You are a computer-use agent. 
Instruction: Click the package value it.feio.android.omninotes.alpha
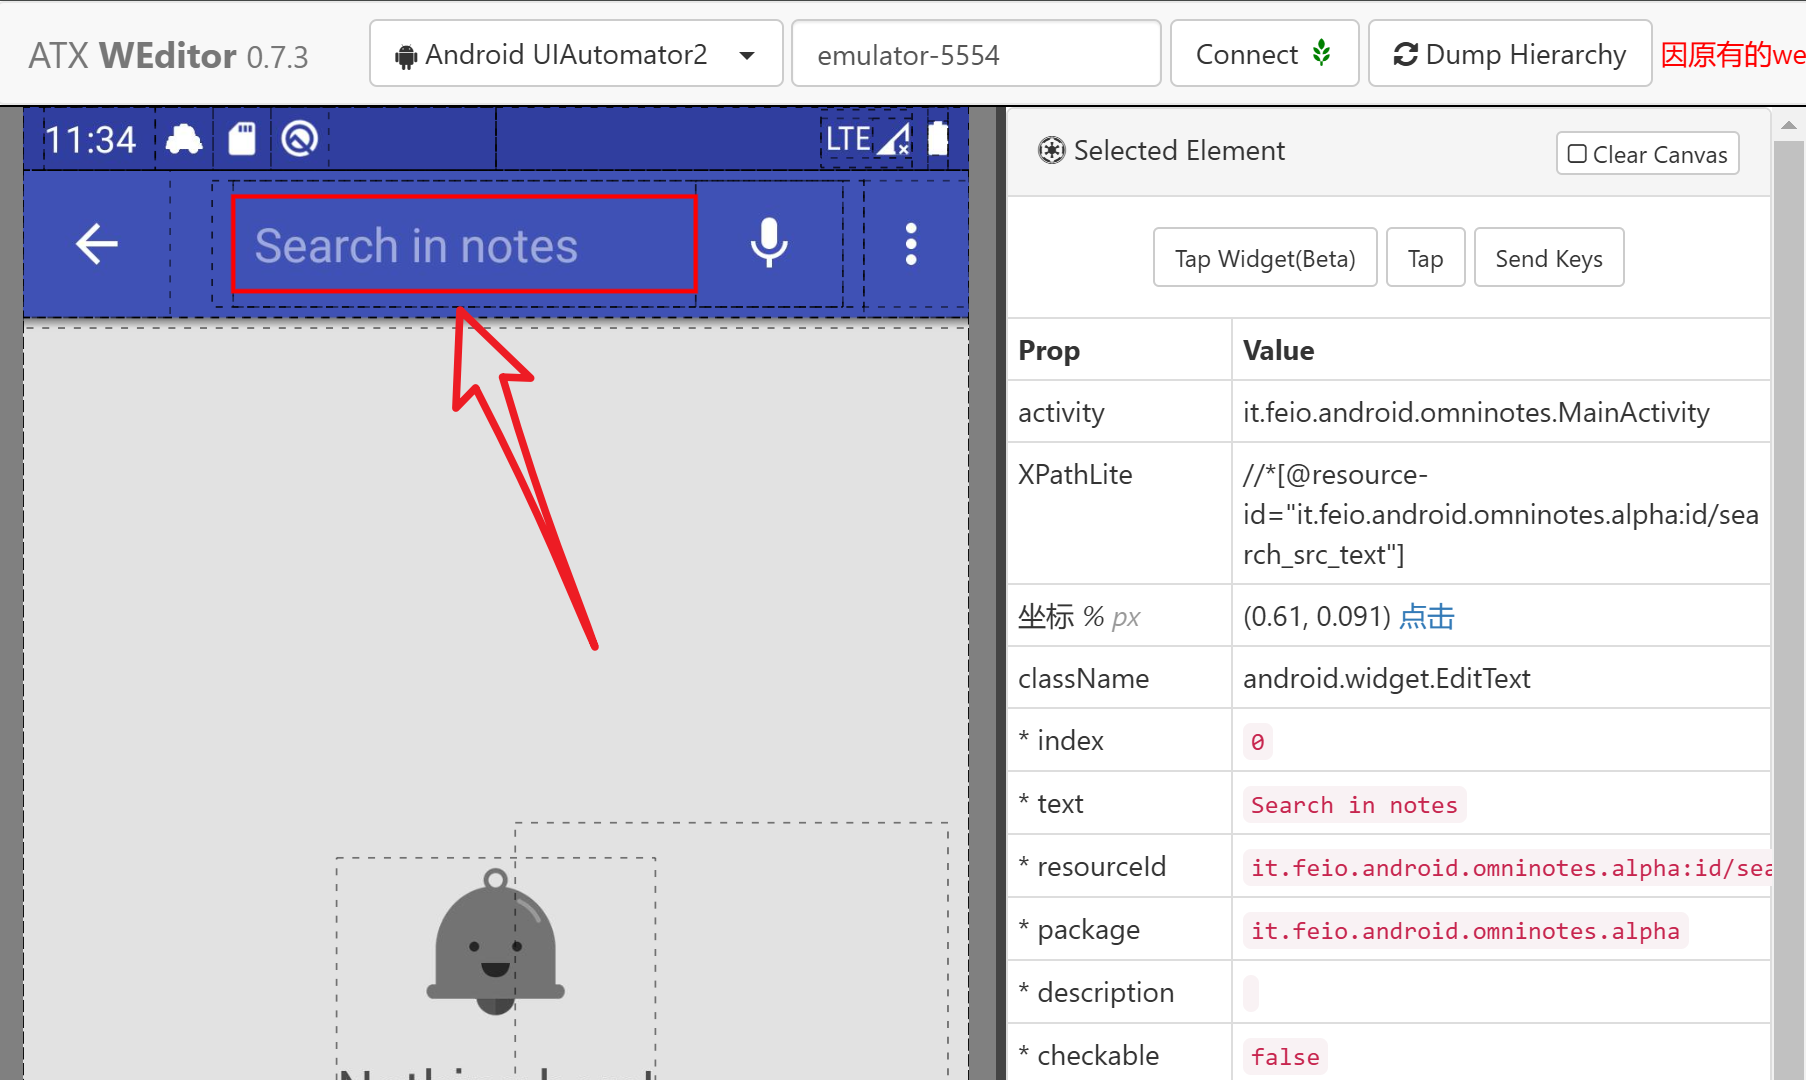pyautogui.click(x=1465, y=931)
